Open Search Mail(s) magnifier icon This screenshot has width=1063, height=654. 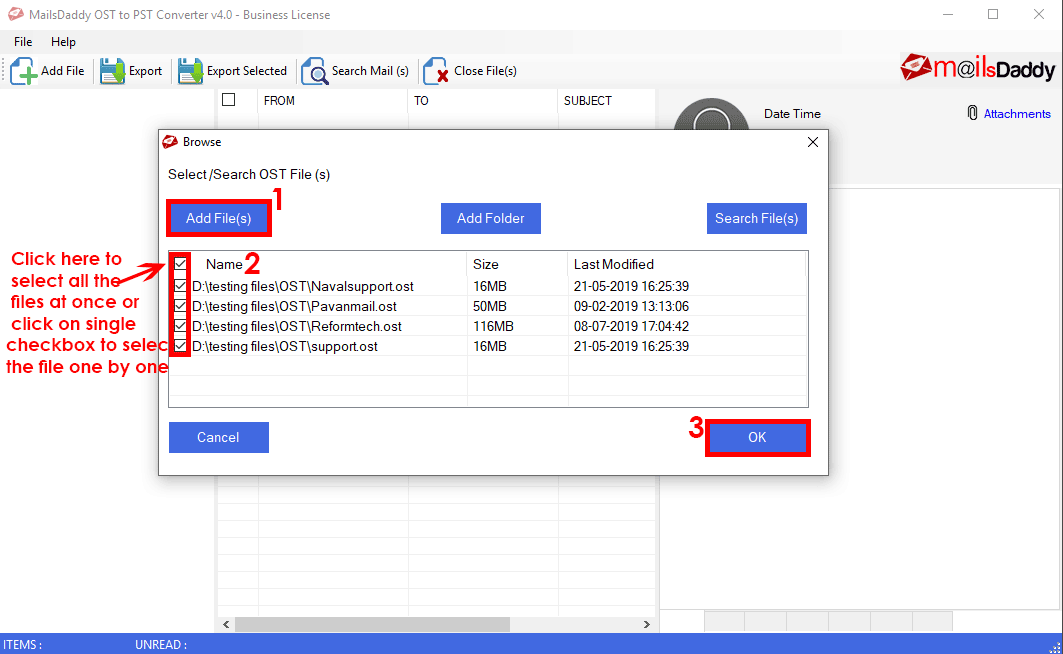[315, 72]
